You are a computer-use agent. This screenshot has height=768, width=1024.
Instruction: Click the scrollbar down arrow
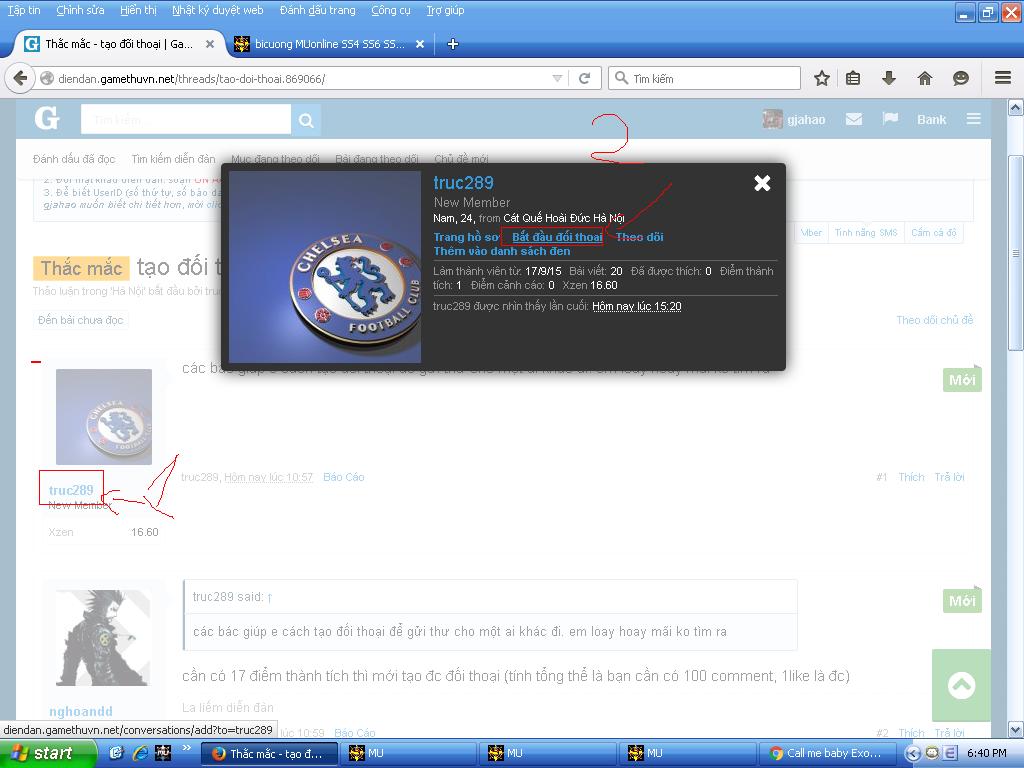click(1015, 729)
